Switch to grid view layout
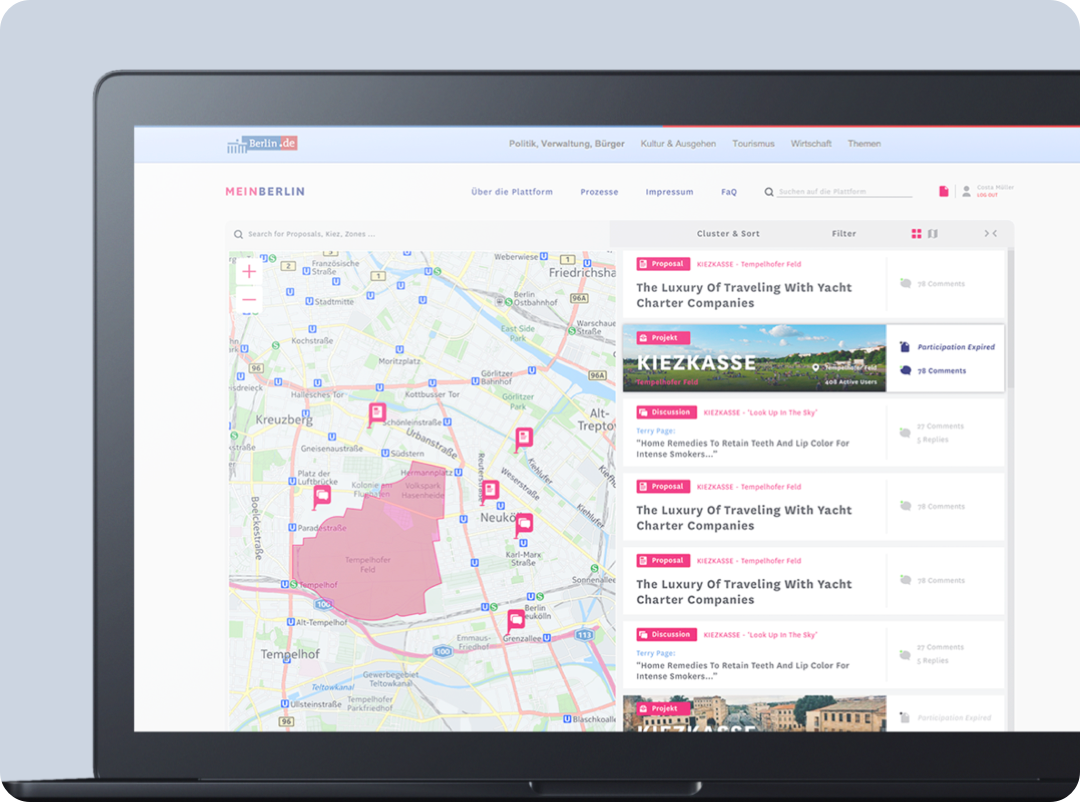The width and height of the screenshot is (1080, 802). [x=916, y=234]
